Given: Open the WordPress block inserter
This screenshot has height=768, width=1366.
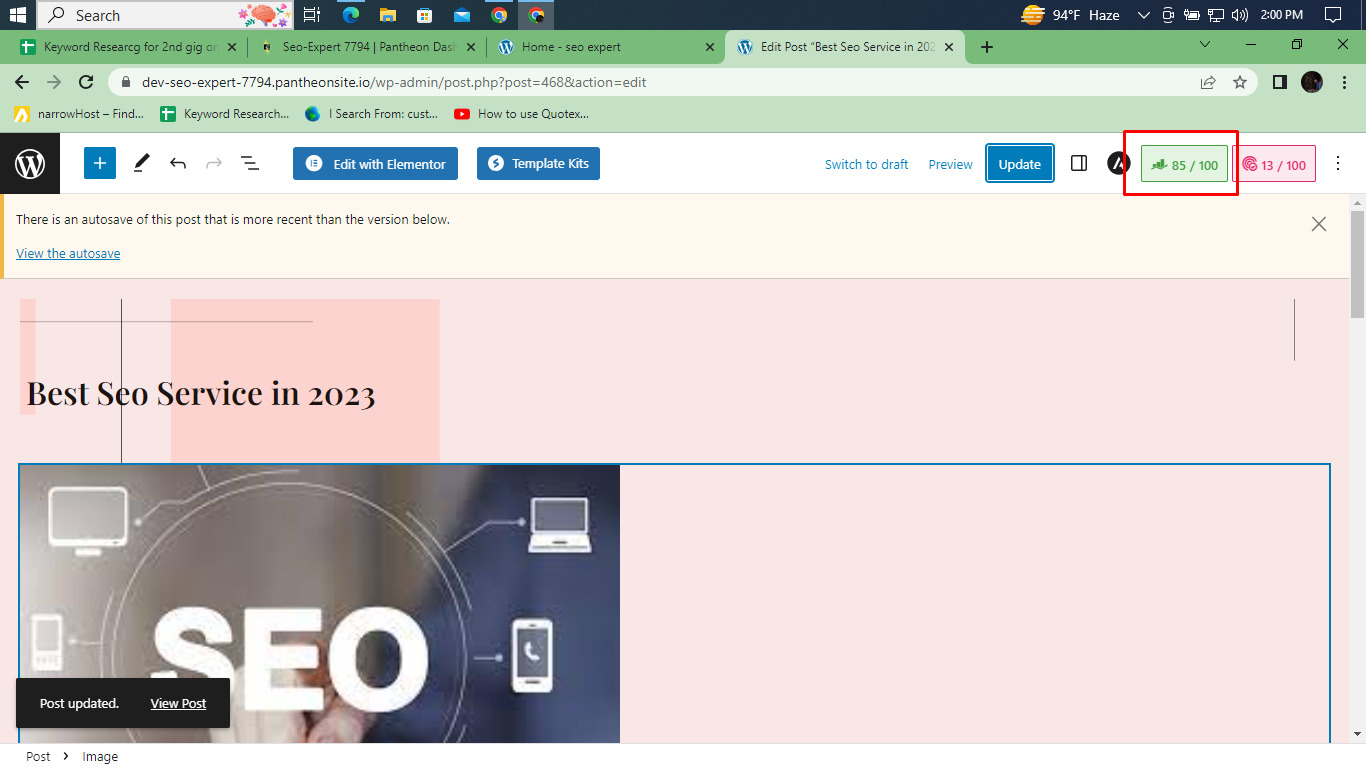Looking at the screenshot, I should tap(99, 162).
